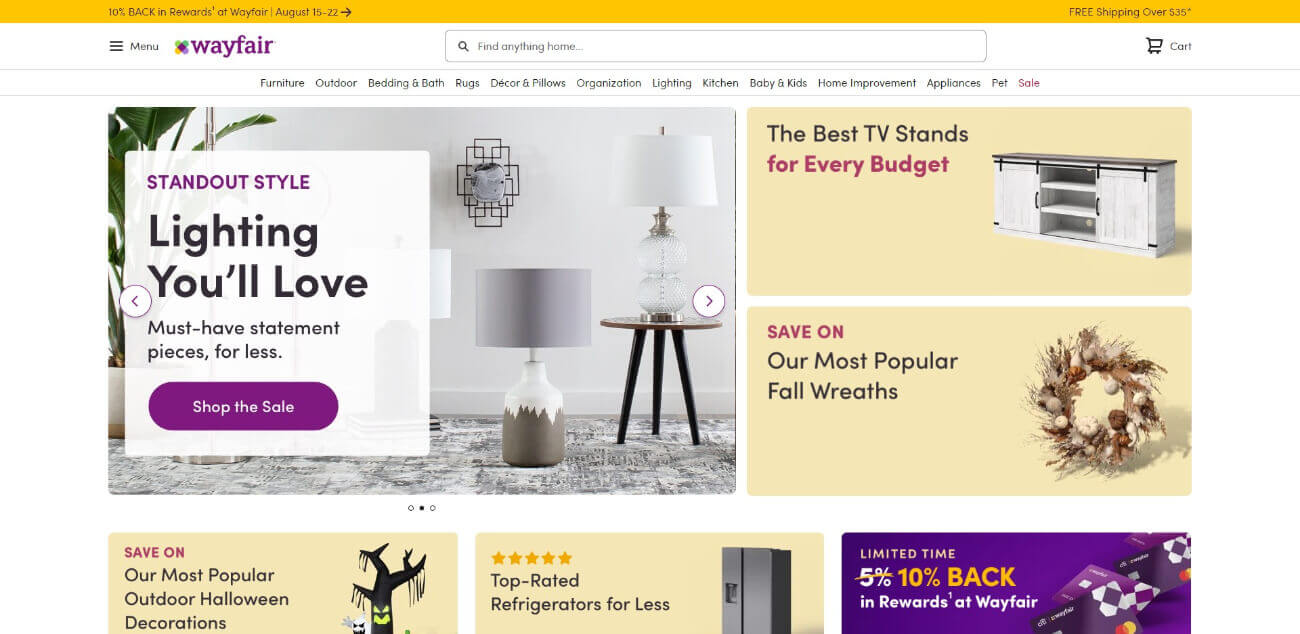Advance carousel with next arrow

[x=708, y=301]
